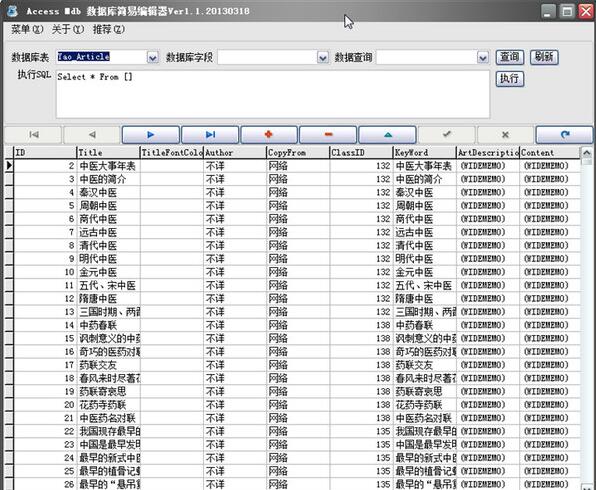The image size is (596, 490).
Task: Open the 数据库表 table dropdown
Action: pos(153,57)
